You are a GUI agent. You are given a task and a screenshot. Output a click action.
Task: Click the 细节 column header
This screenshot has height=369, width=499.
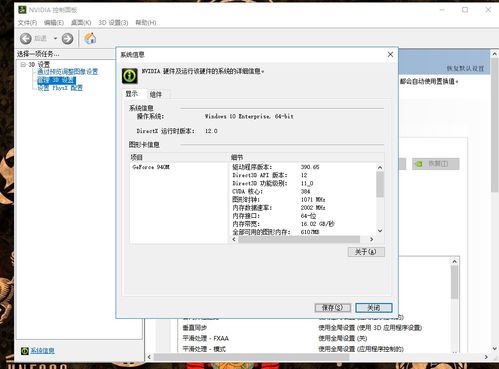tap(306, 157)
